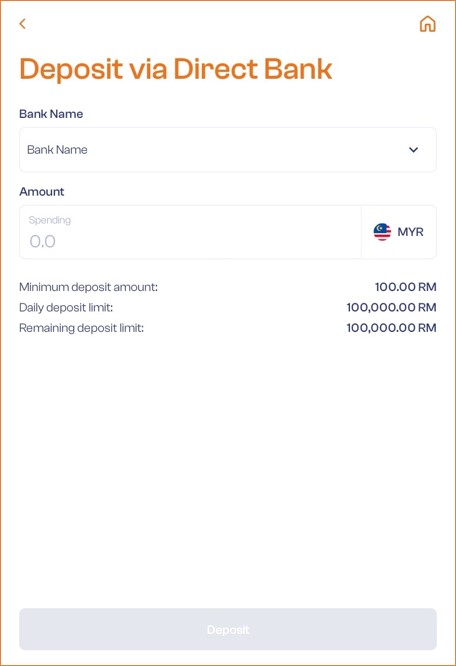The image size is (456, 666).
Task: Click the Spending amount input field
Action: pyautogui.click(x=191, y=232)
